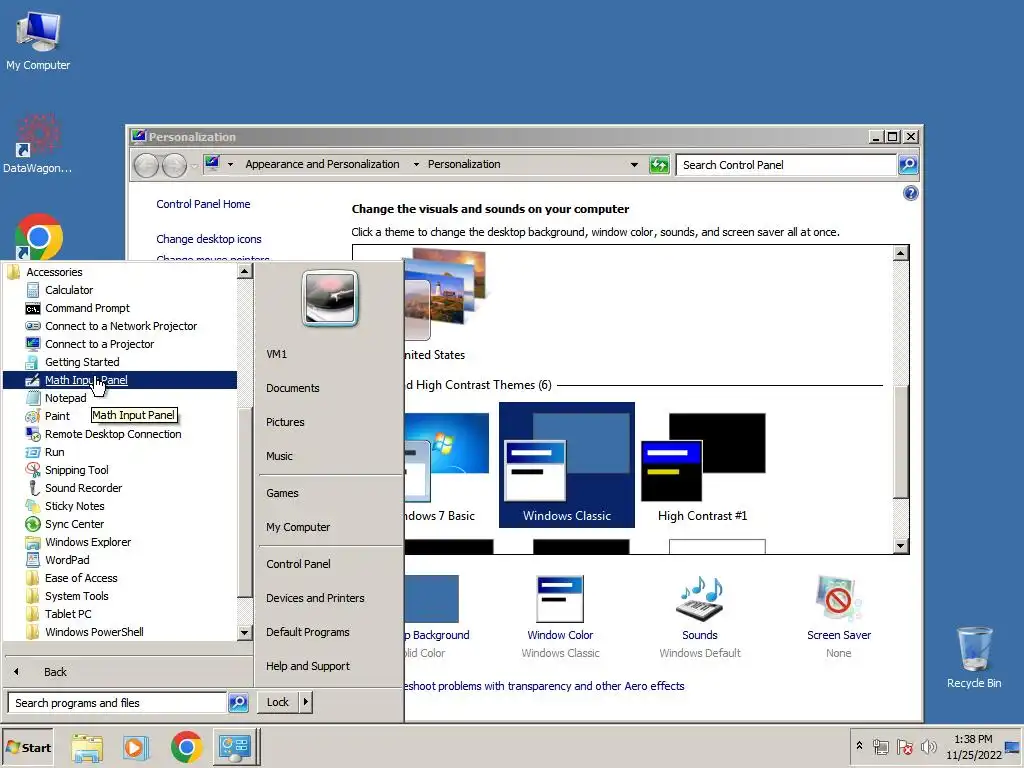
Task: Click themes list scroll down arrow
Action: (x=901, y=546)
